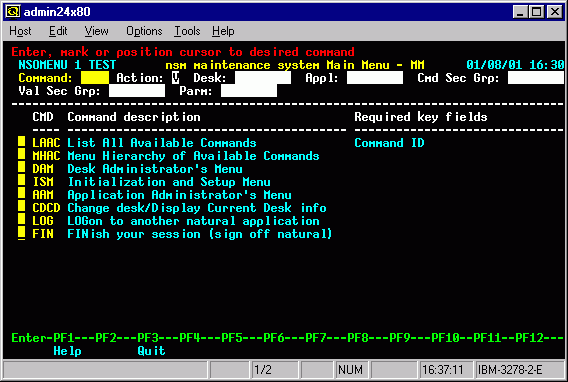The height and width of the screenshot is (382, 568).
Task: Click the "Command description" column header
Action: pos(134,117)
